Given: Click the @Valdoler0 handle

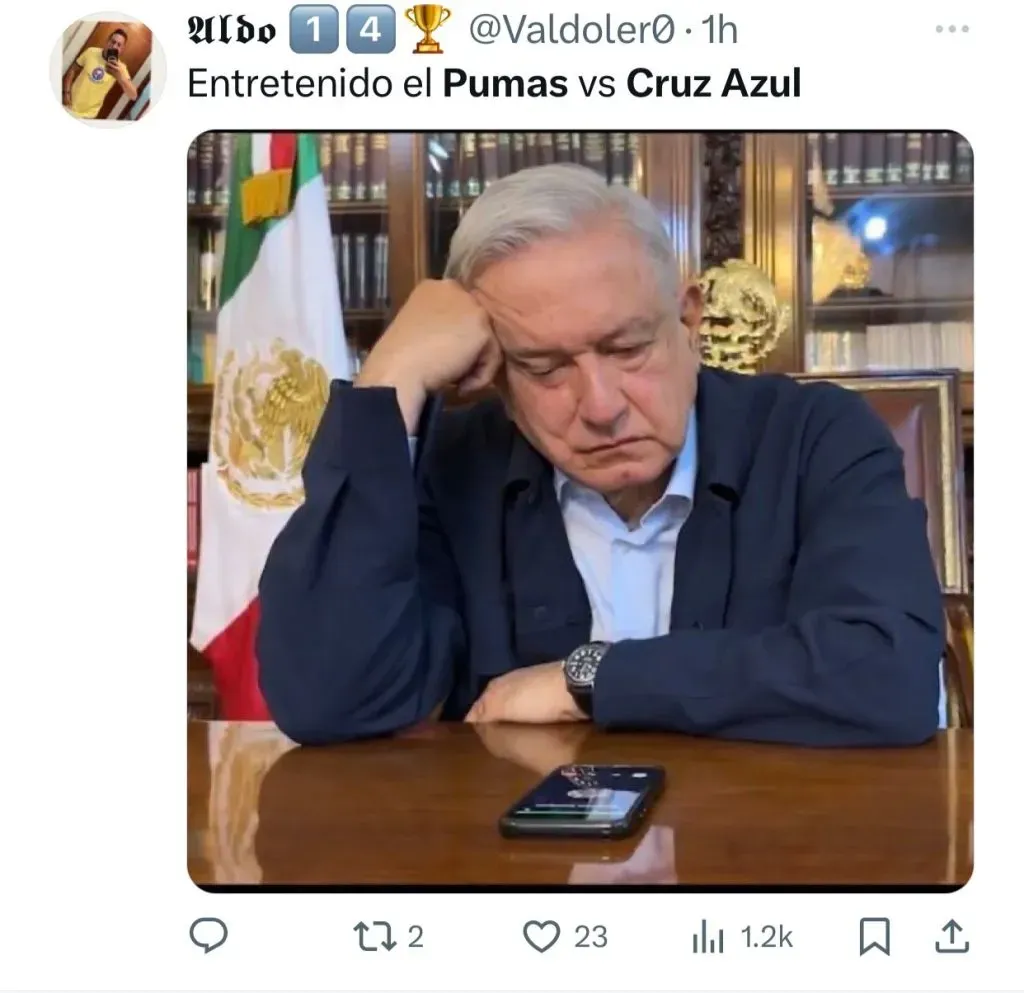Looking at the screenshot, I should [x=571, y=30].
